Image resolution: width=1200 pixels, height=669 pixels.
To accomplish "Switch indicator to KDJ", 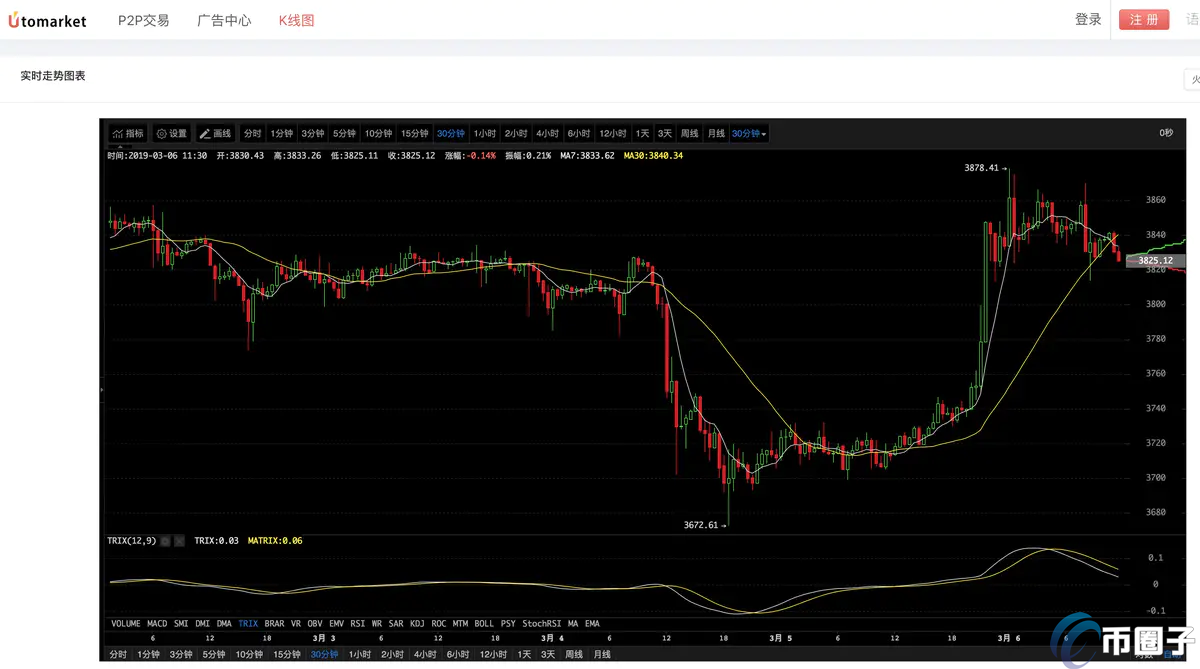I will click(x=417, y=624).
